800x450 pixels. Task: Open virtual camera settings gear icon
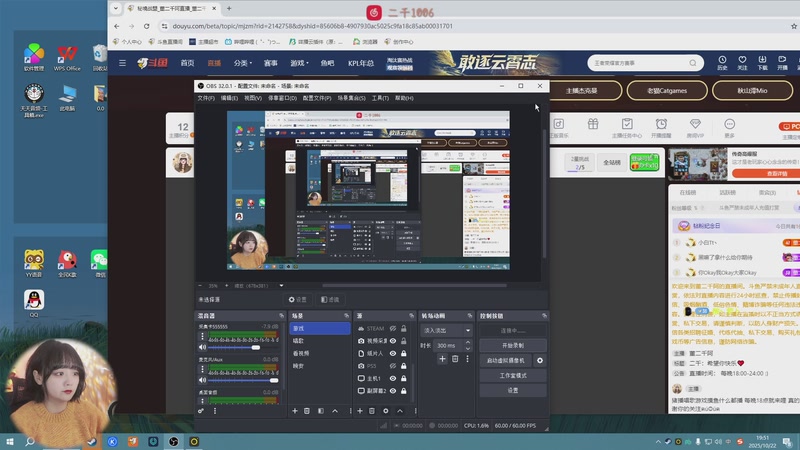tap(540, 360)
